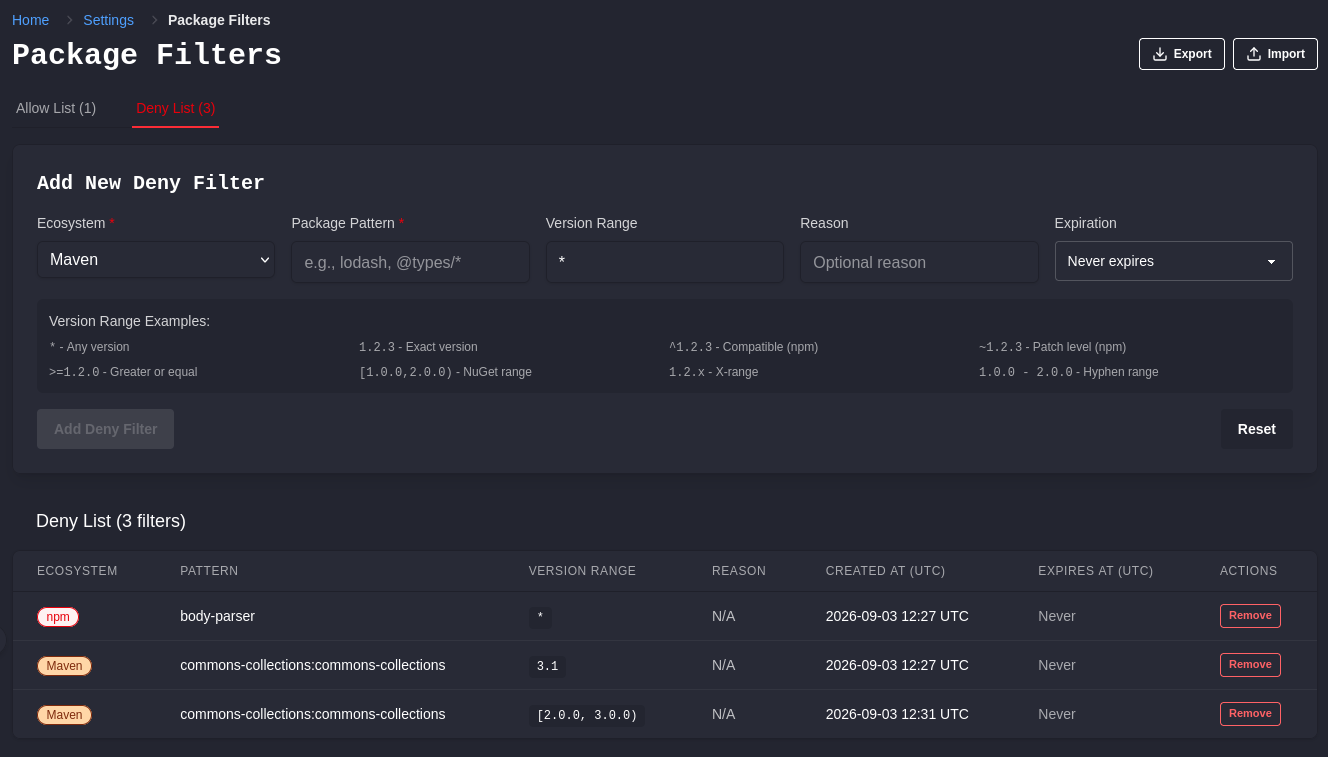The height and width of the screenshot is (757, 1328).
Task: Click the created date 2026-09-03 12:31 UTC
Action: (897, 714)
